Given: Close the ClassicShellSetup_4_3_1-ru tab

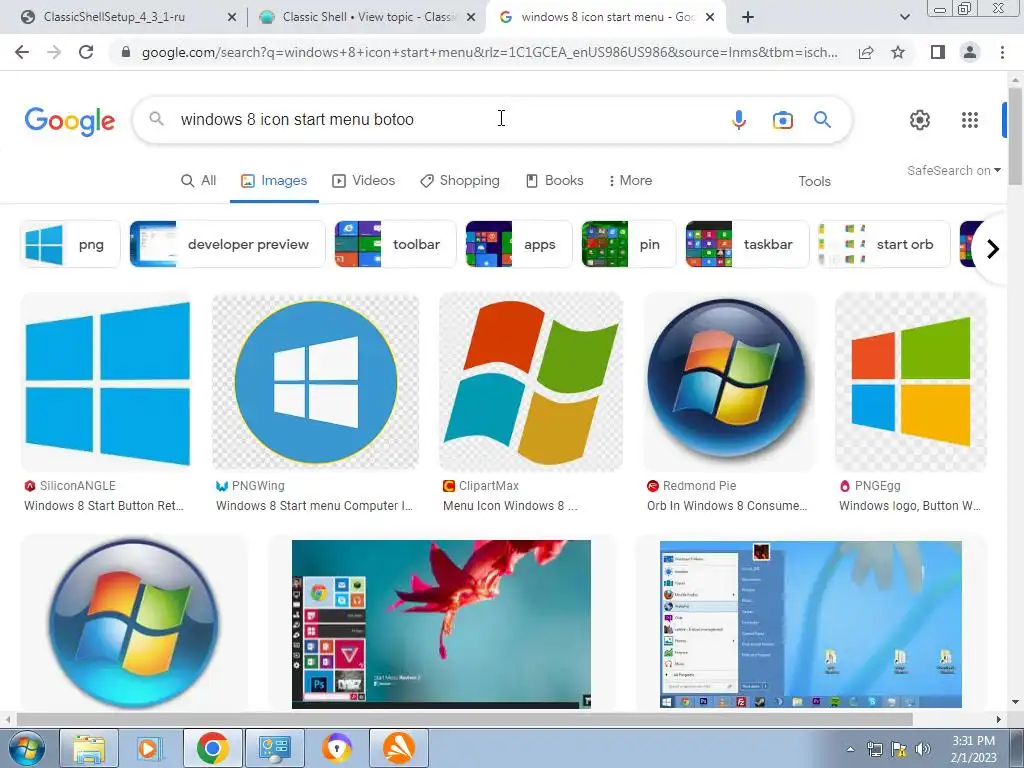Looking at the screenshot, I should (x=231, y=17).
